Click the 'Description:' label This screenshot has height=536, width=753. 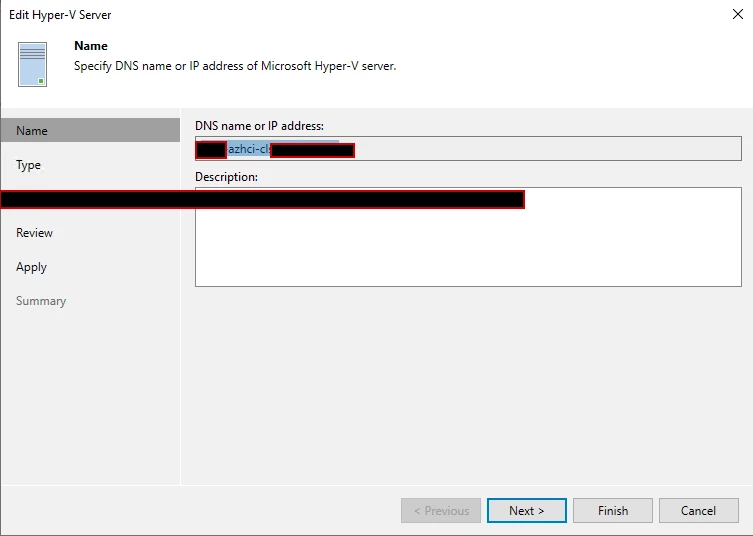226,177
